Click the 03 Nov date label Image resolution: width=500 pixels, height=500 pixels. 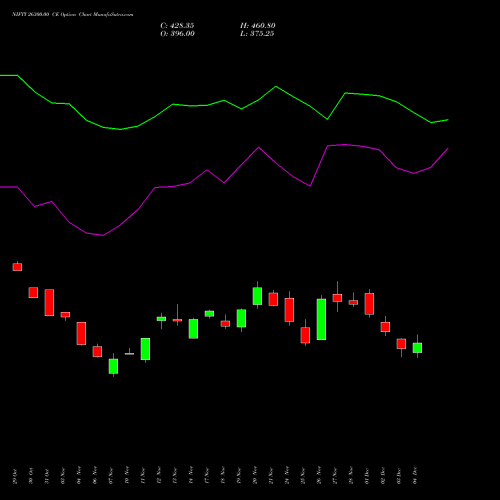pyautogui.click(x=63, y=476)
